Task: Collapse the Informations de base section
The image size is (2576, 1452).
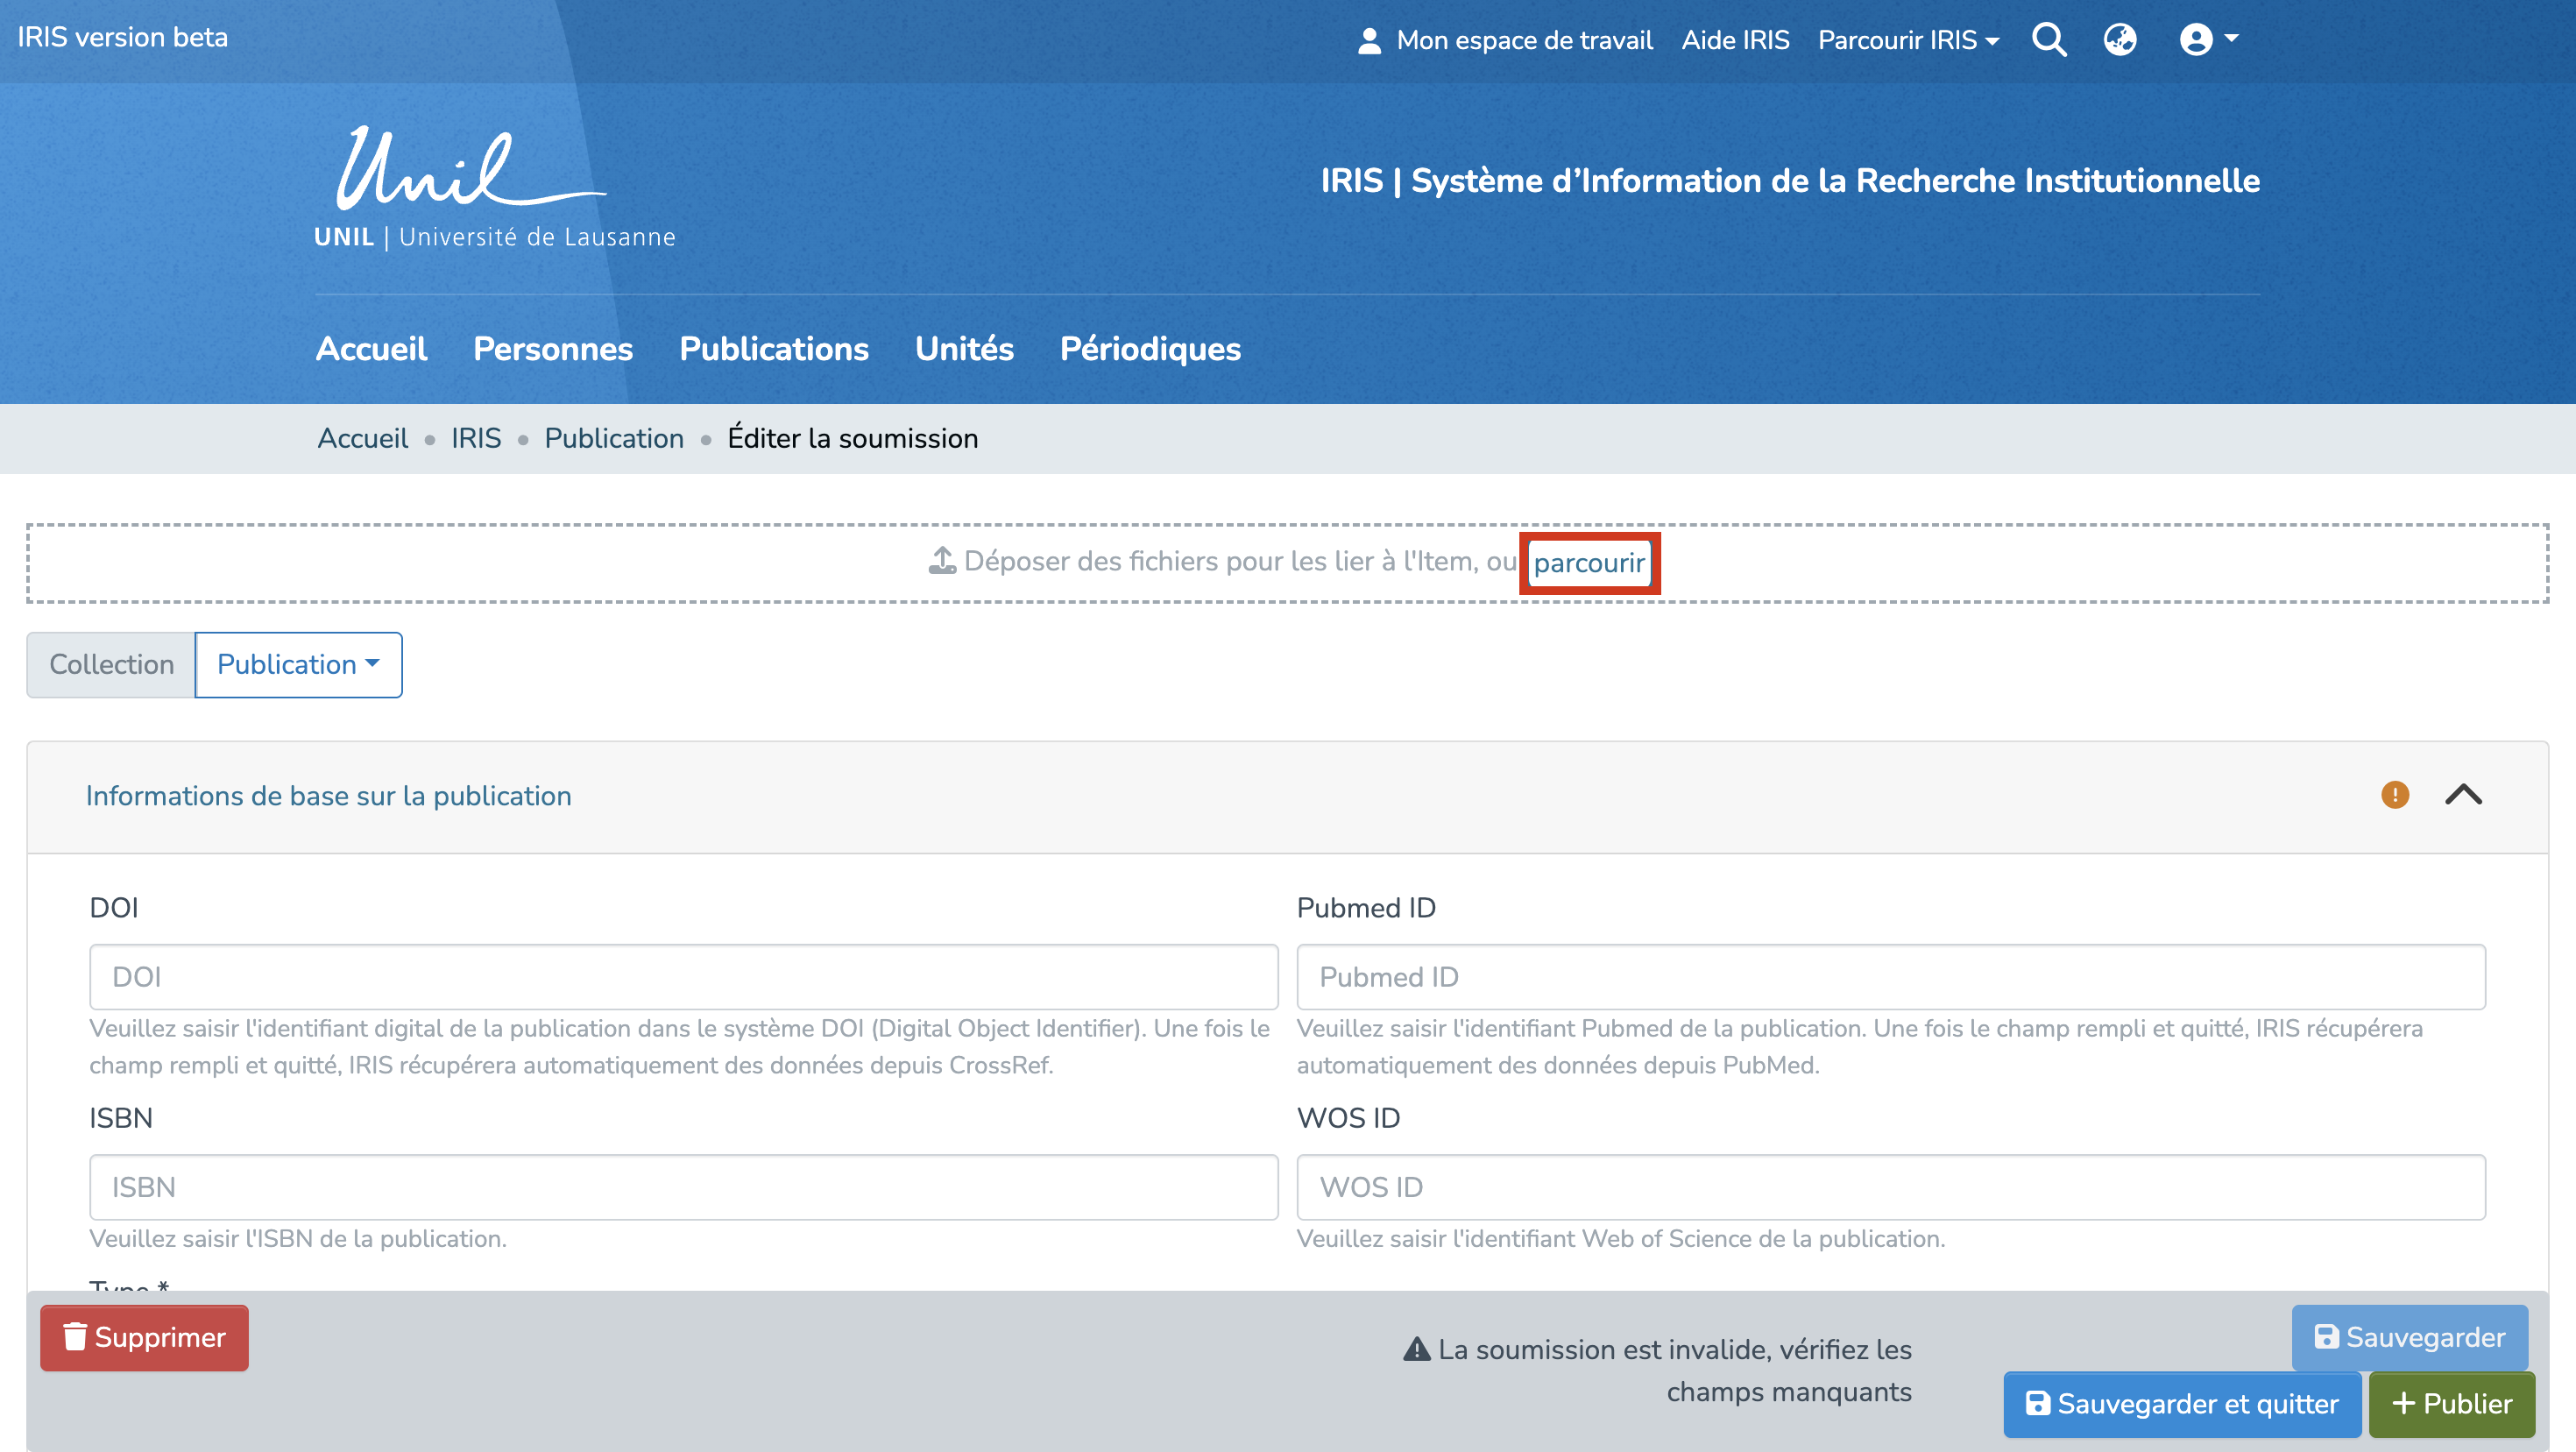Action: [2463, 795]
